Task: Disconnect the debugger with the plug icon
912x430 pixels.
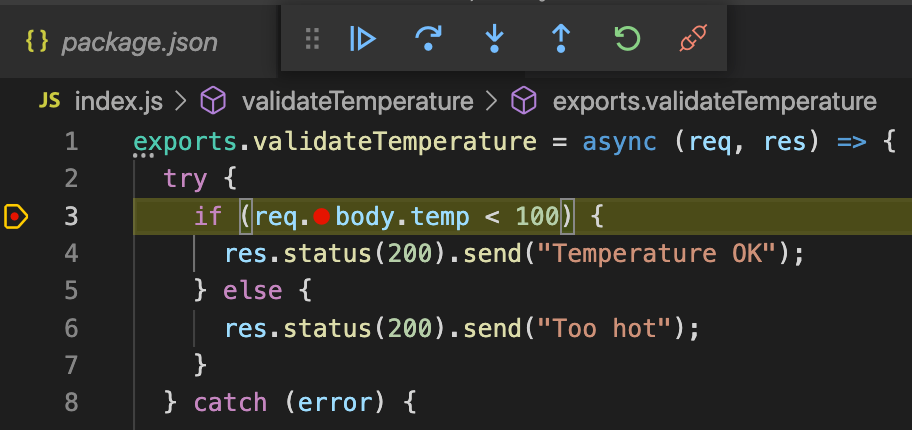Action: [692, 39]
